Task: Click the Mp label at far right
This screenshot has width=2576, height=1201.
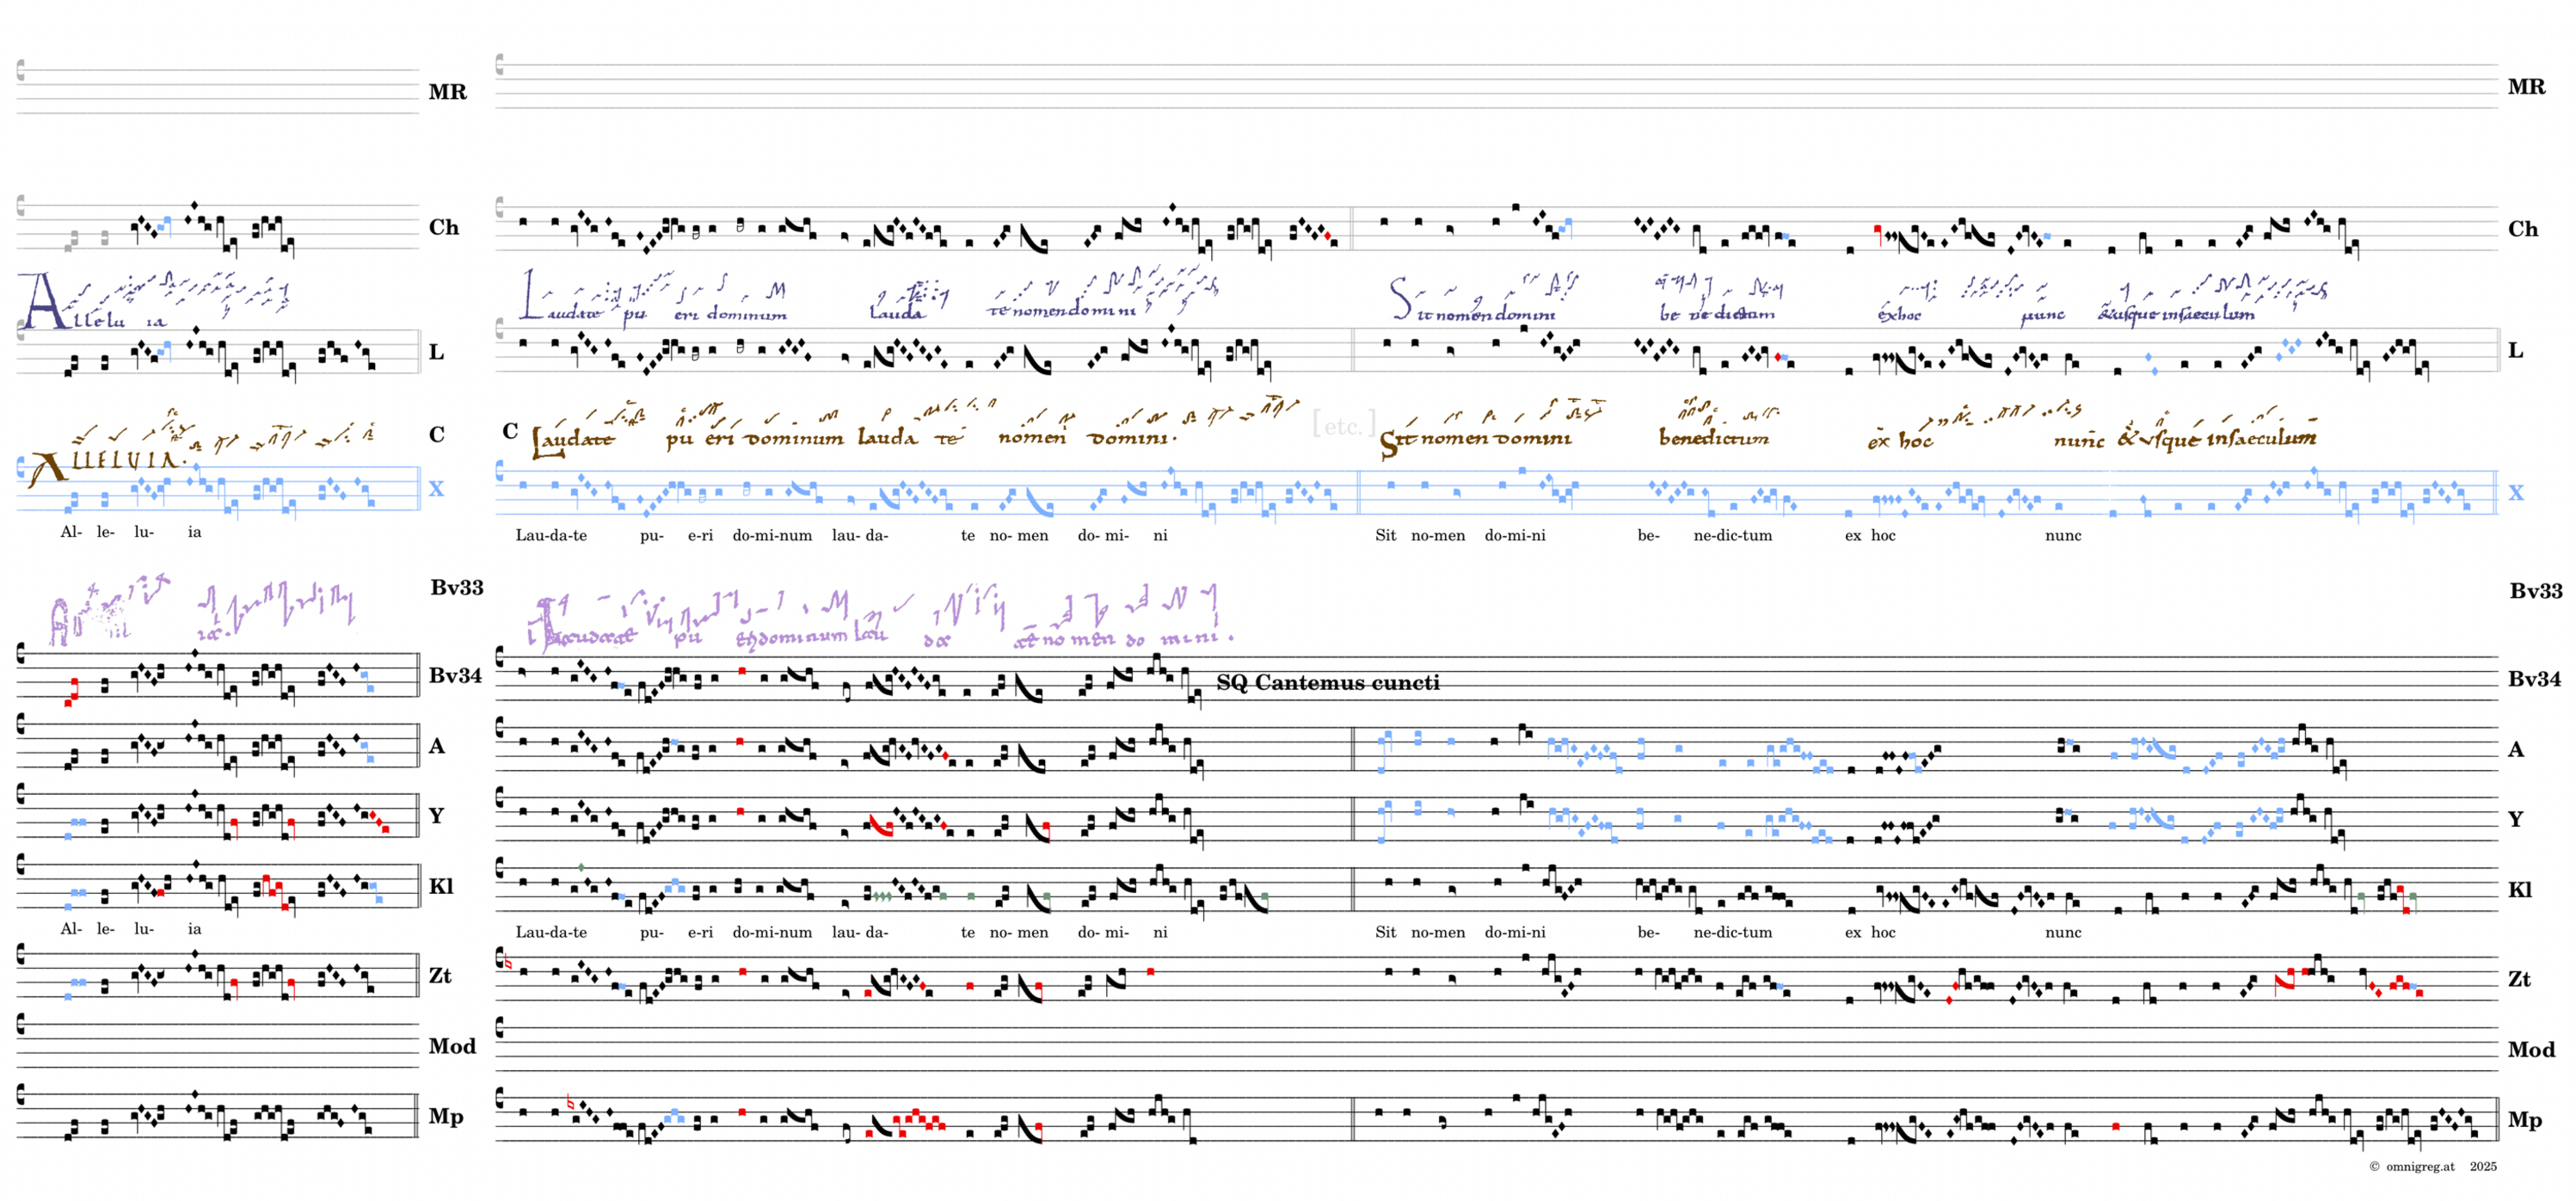Action: click(x=2524, y=1120)
